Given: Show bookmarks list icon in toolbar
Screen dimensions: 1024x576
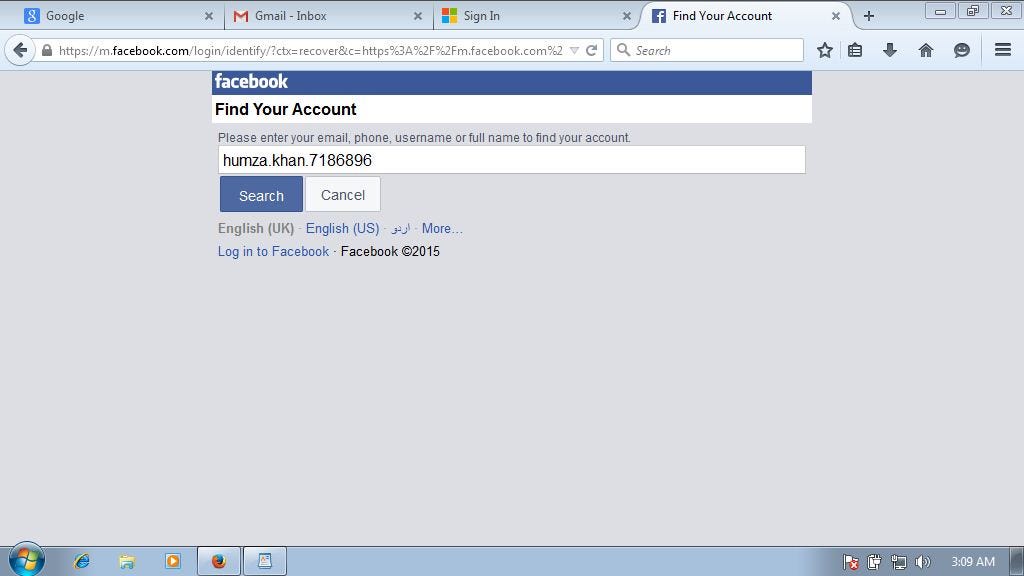Looking at the screenshot, I should 855,50.
